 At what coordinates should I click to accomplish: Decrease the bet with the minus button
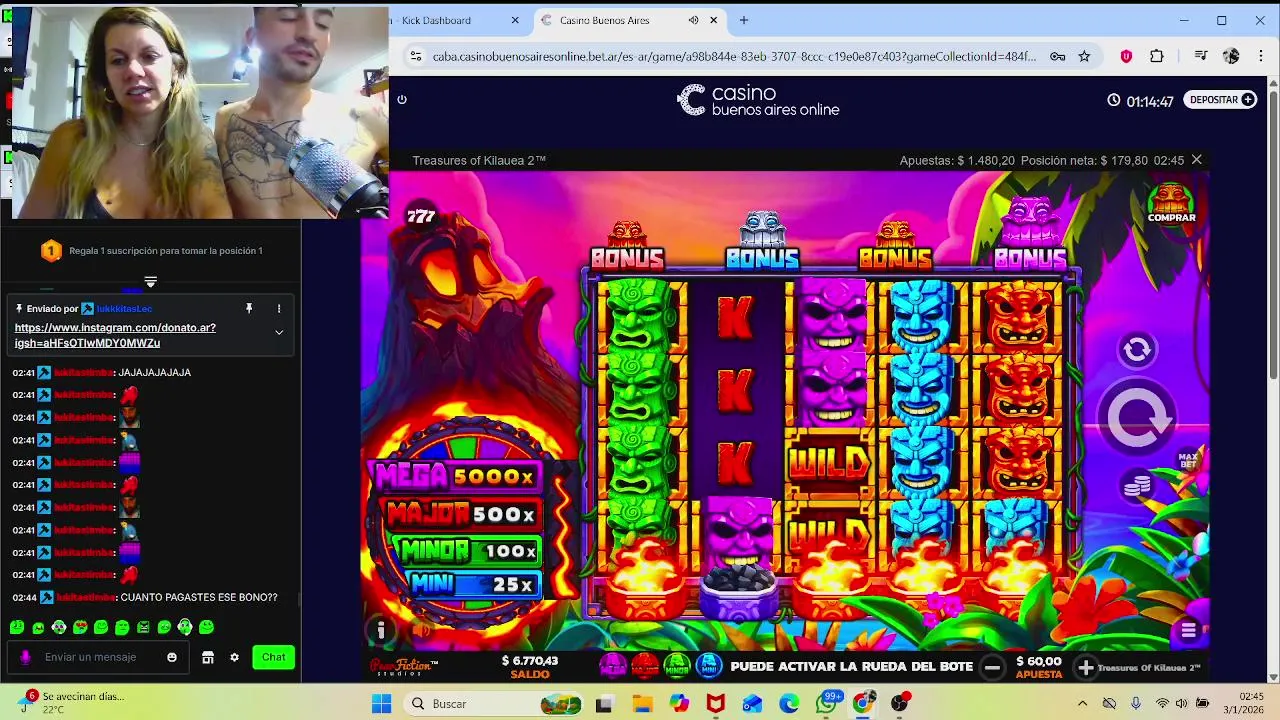[x=992, y=667]
